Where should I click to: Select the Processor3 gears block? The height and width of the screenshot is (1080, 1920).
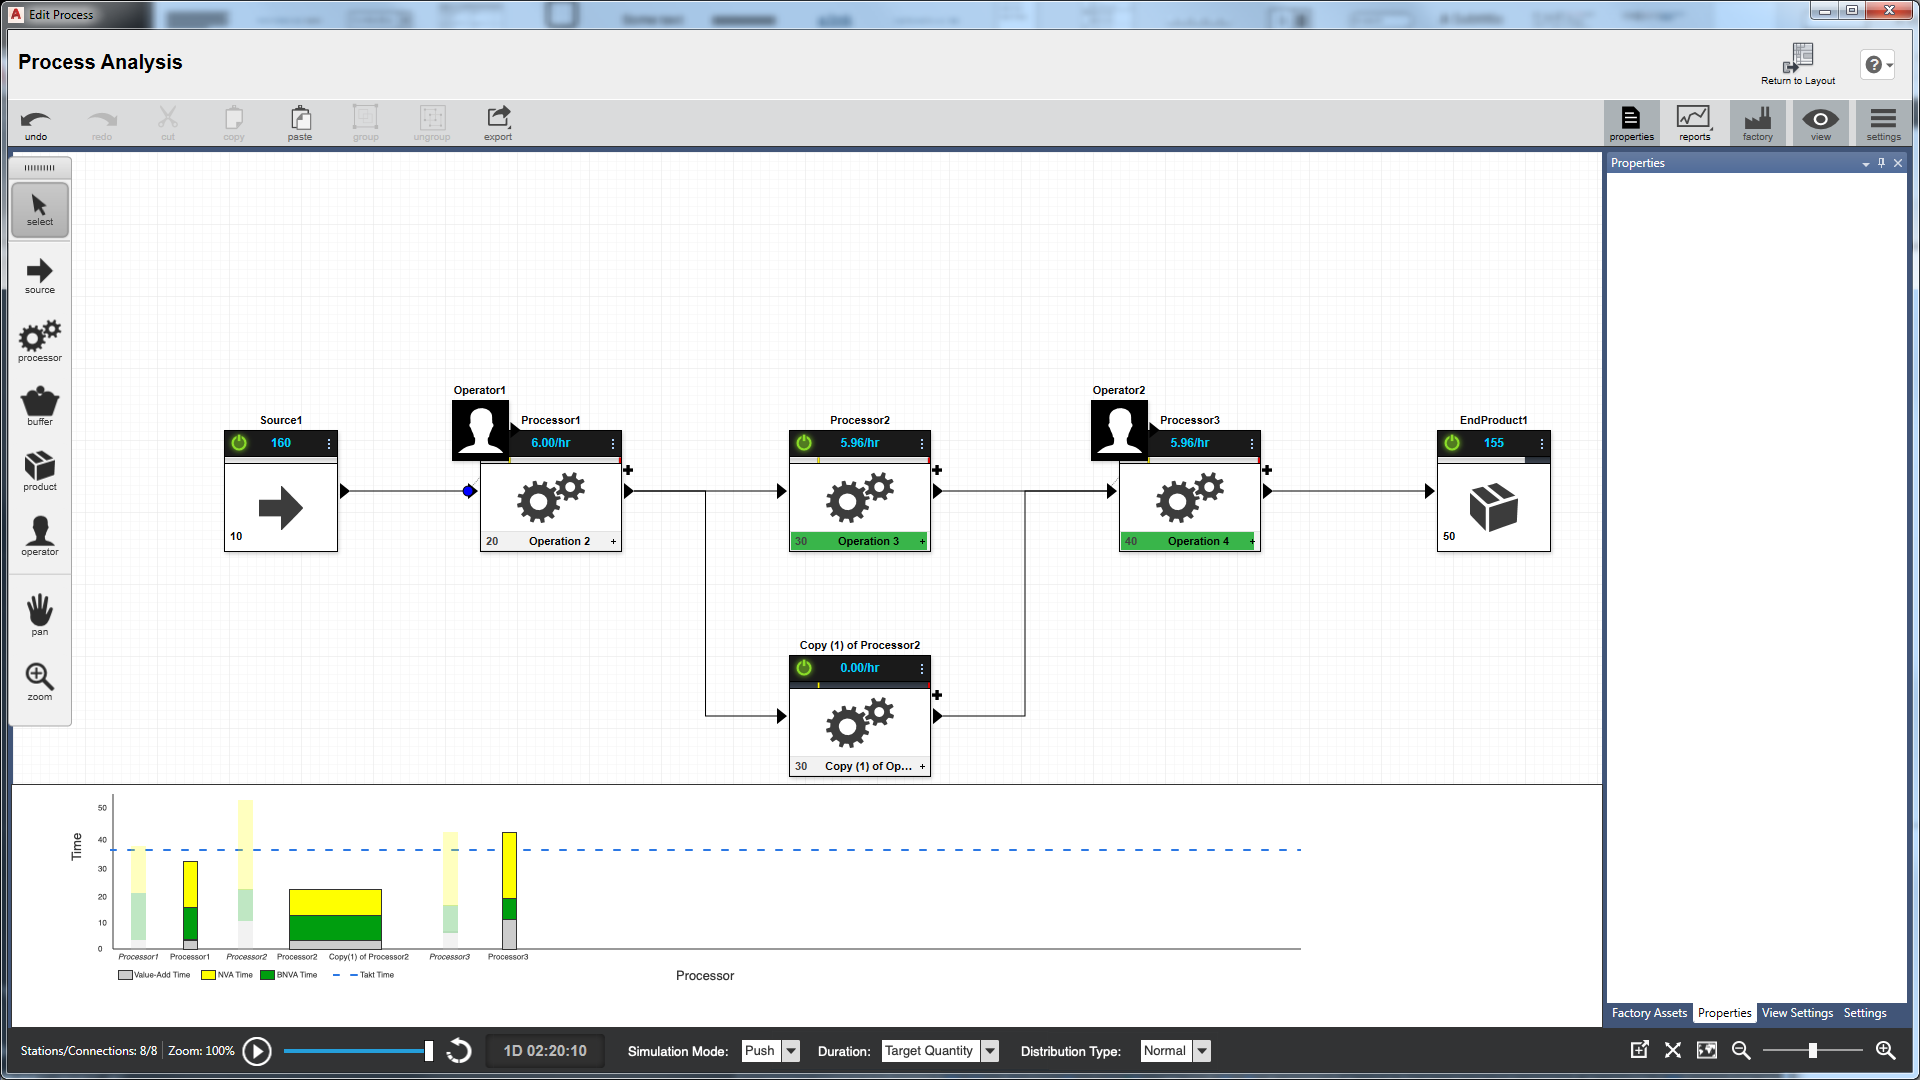(x=1189, y=498)
